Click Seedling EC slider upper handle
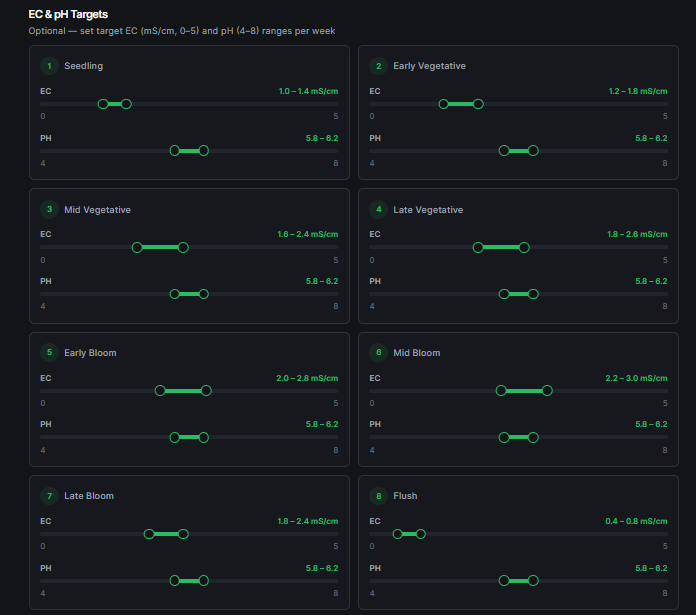This screenshot has height=615, width=696. (x=126, y=104)
